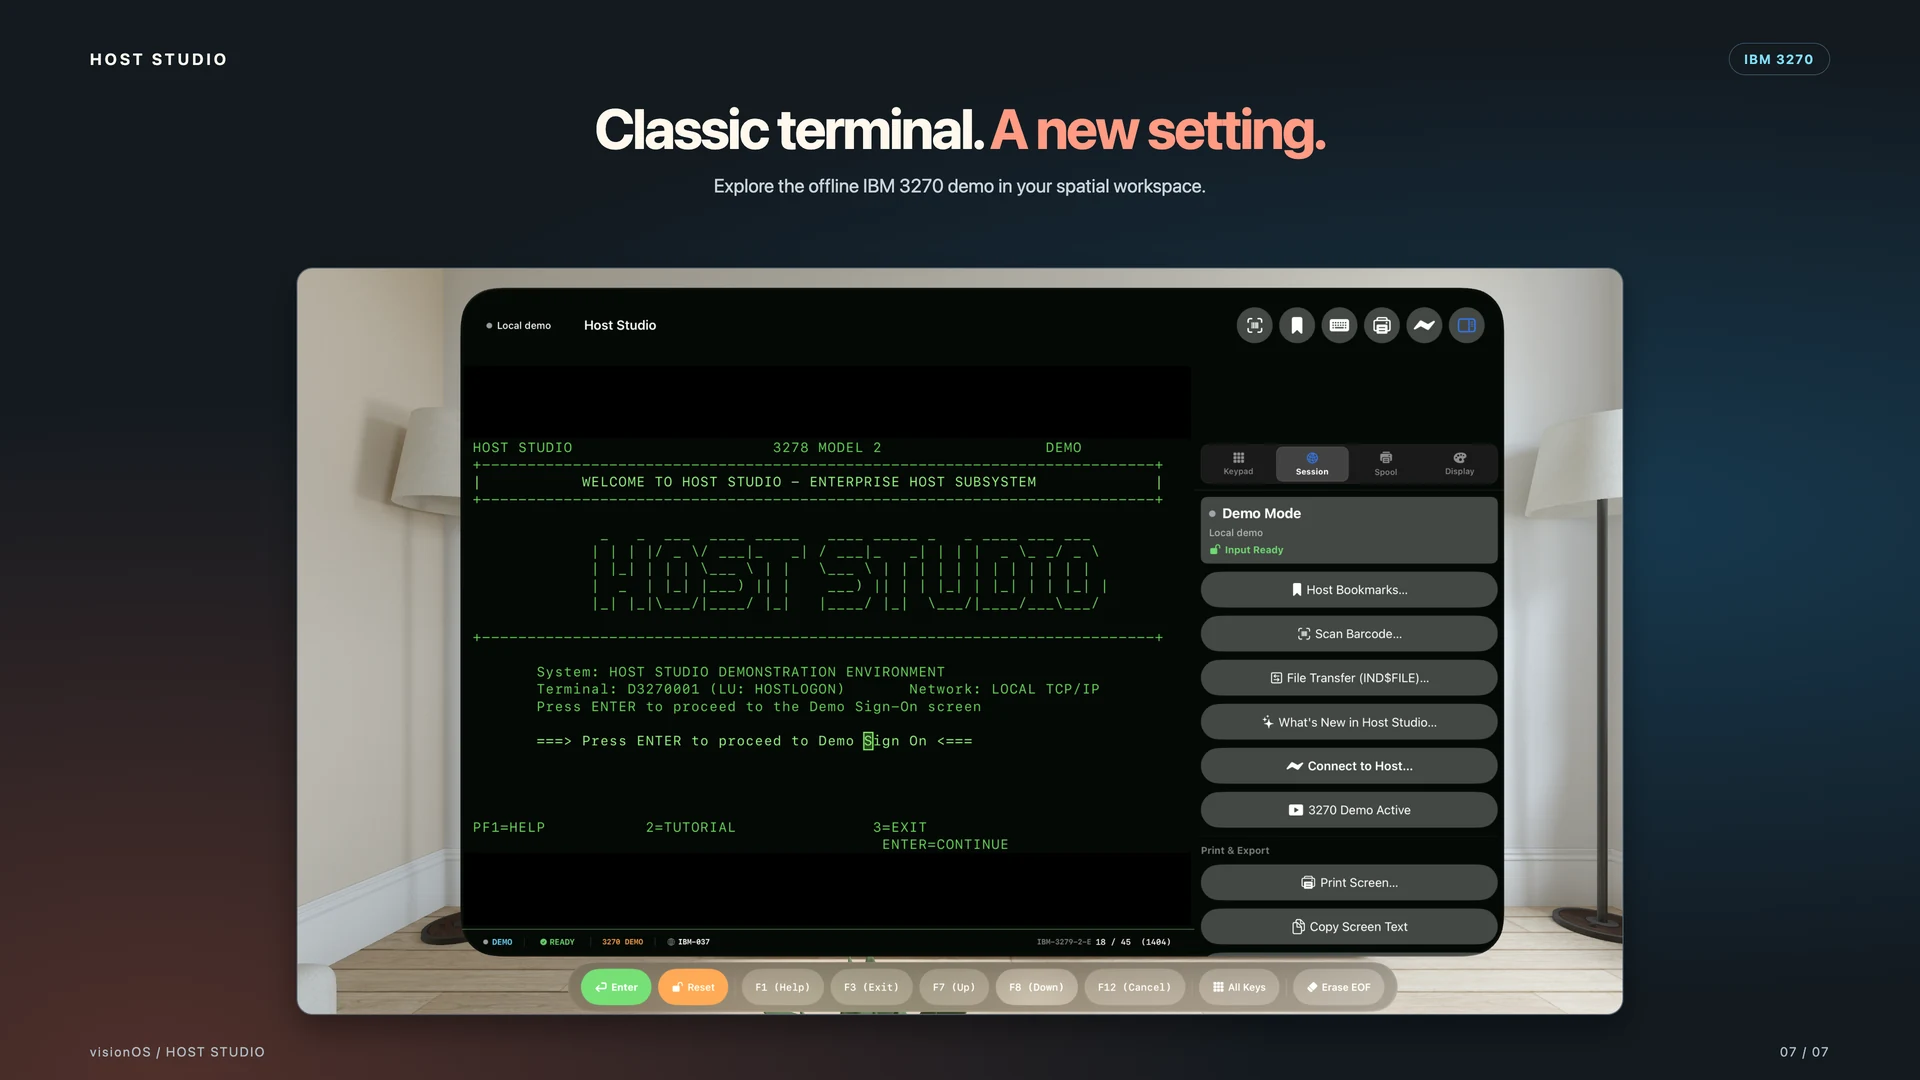
Task: Click the IBM-037 code page status
Action: tap(689, 942)
